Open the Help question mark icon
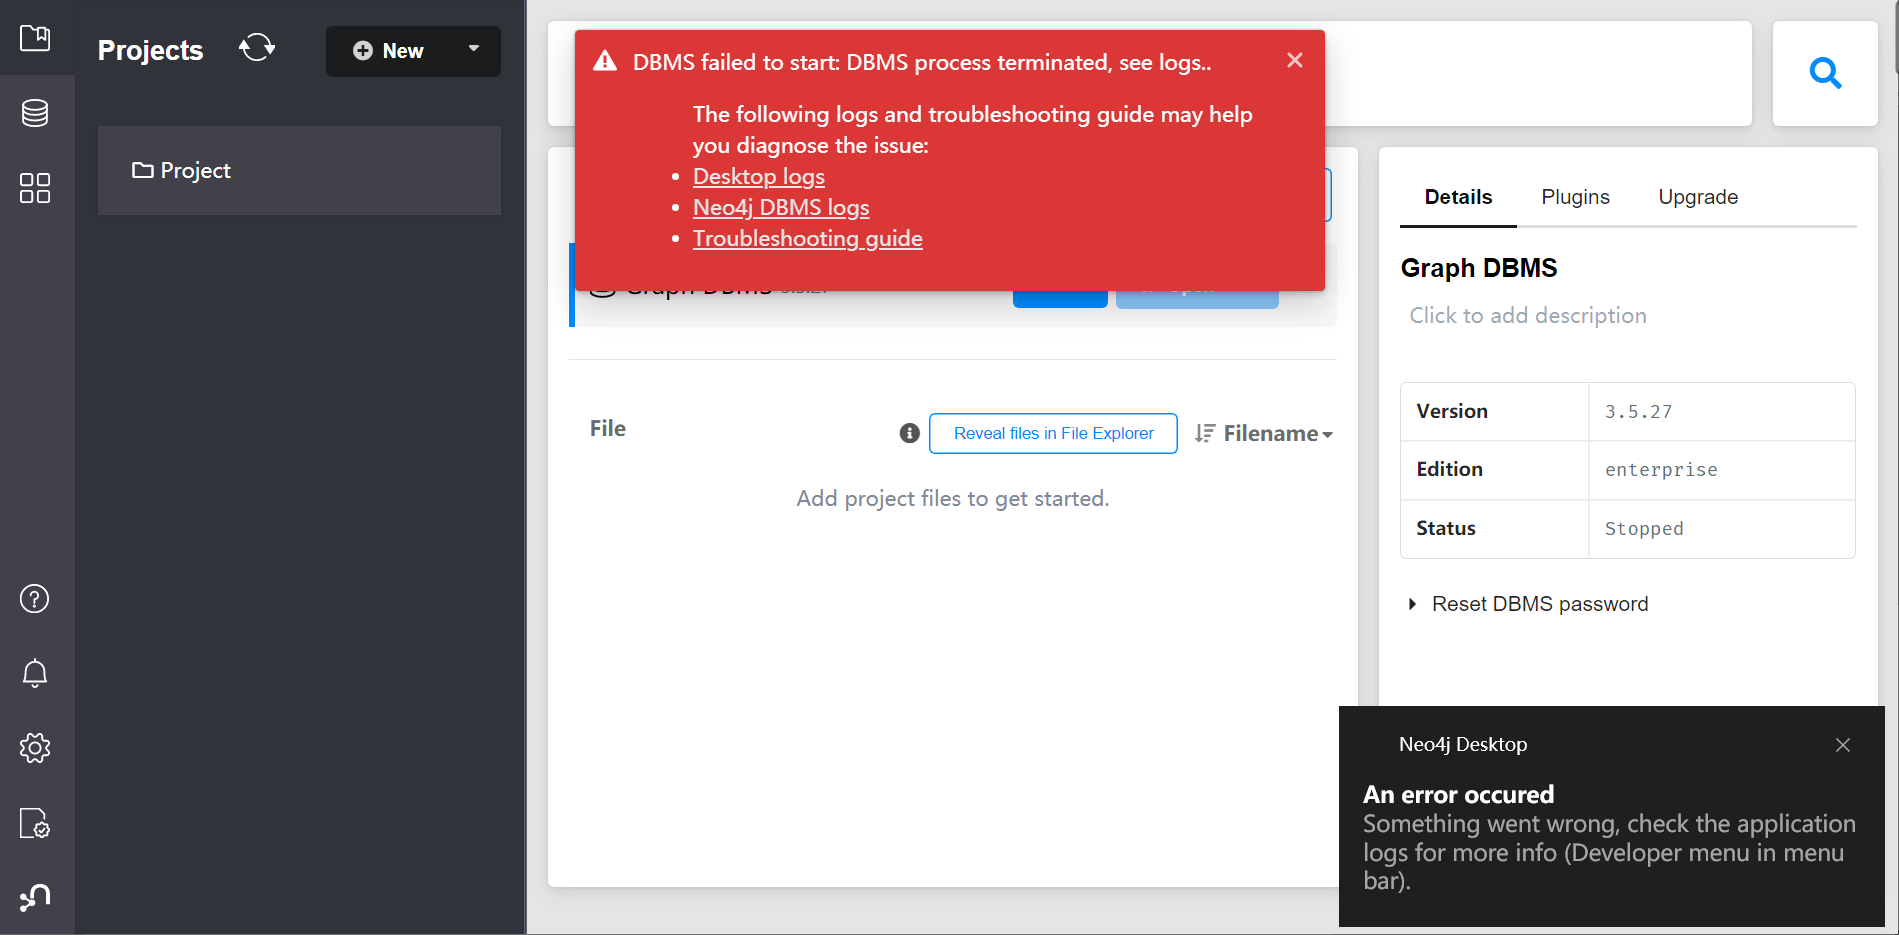This screenshot has width=1899, height=935. coord(35,599)
